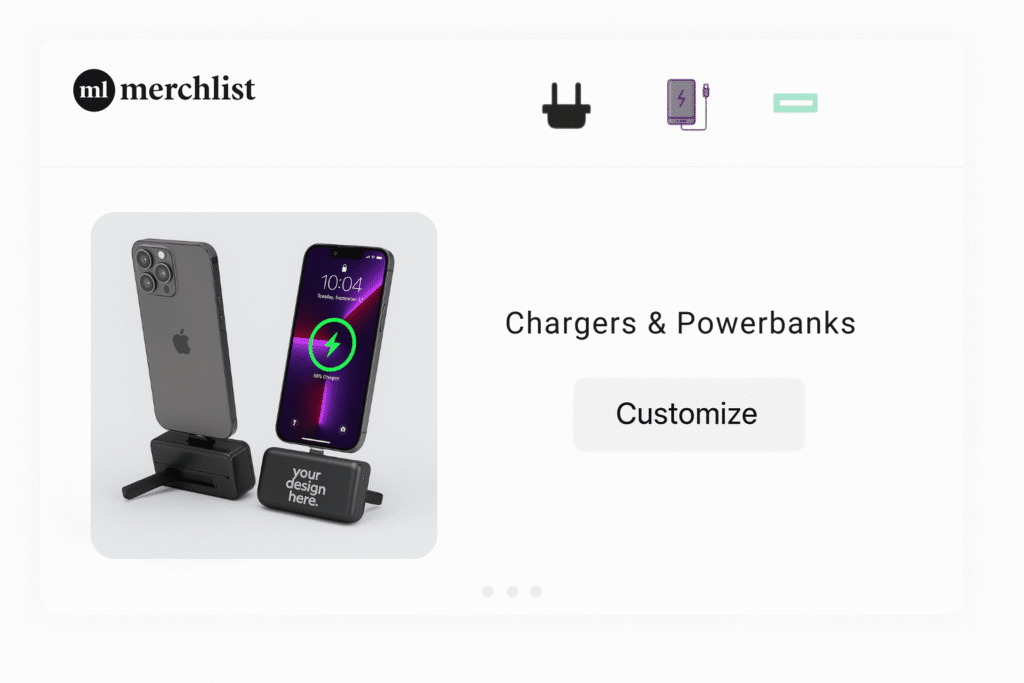1024x683 pixels.
Task: Click the phone showing the purple lock screen
Action: pyautogui.click(x=334, y=347)
